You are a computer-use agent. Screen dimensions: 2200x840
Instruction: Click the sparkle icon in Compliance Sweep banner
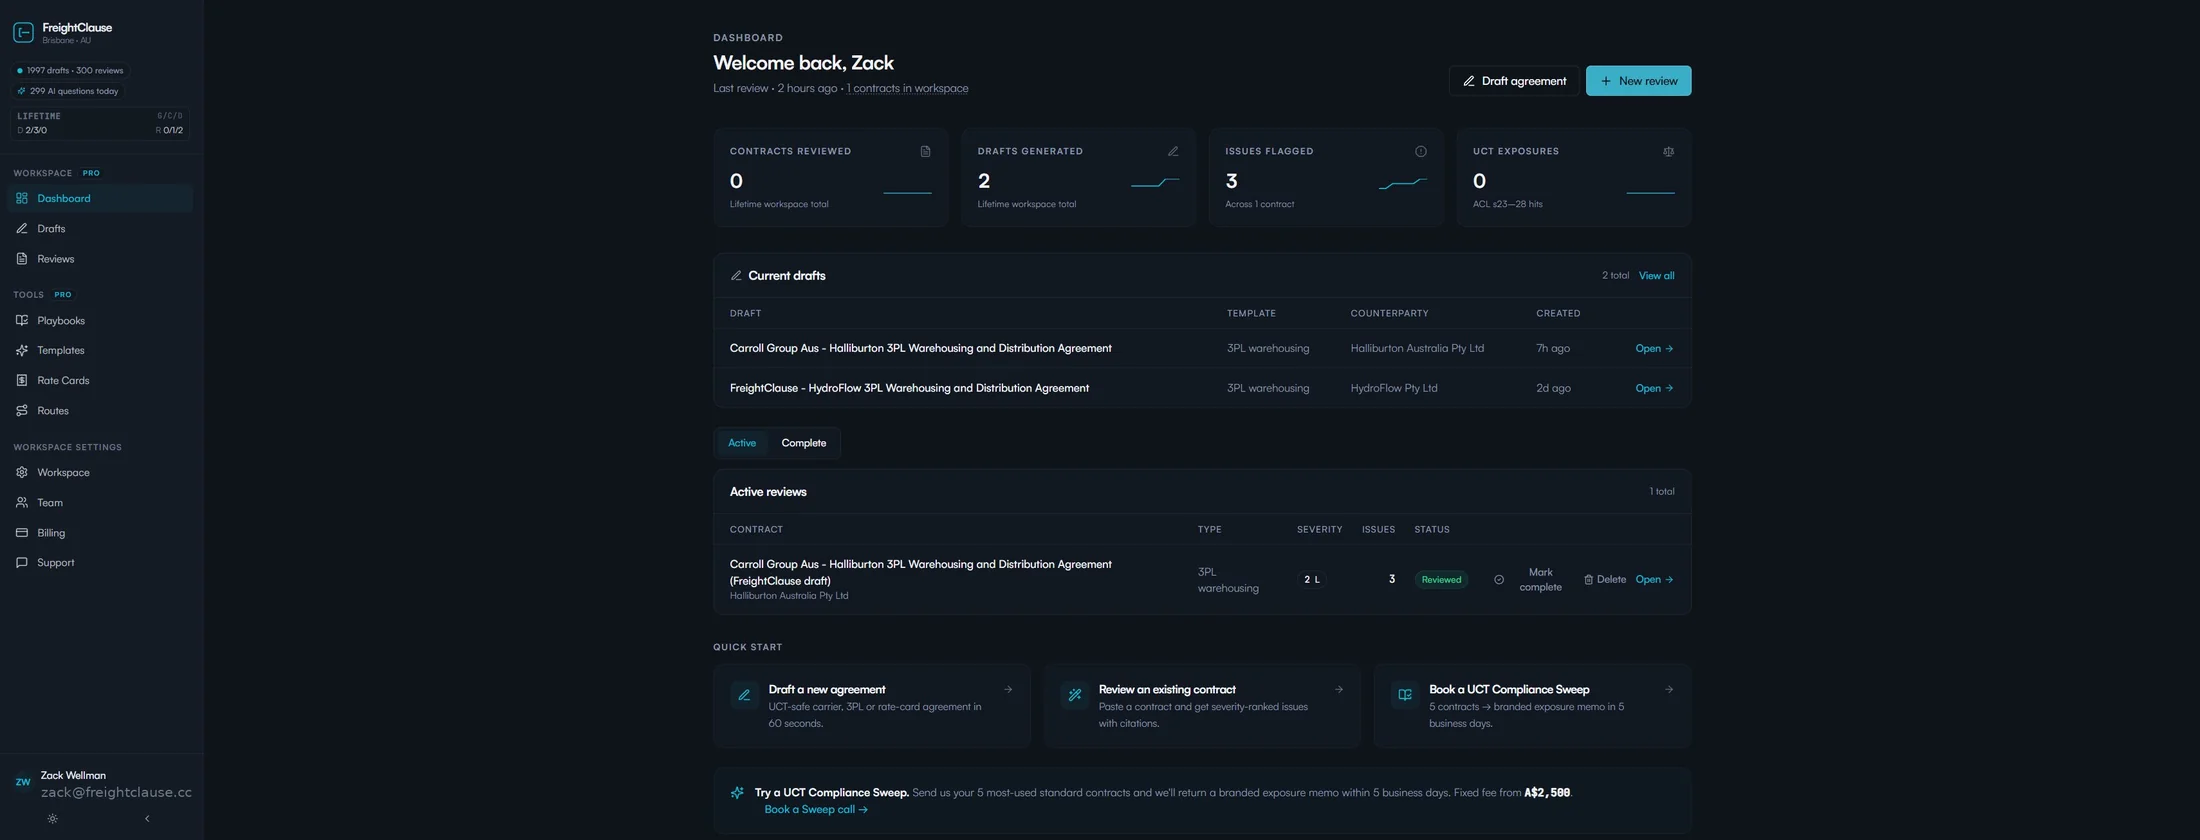(x=737, y=793)
